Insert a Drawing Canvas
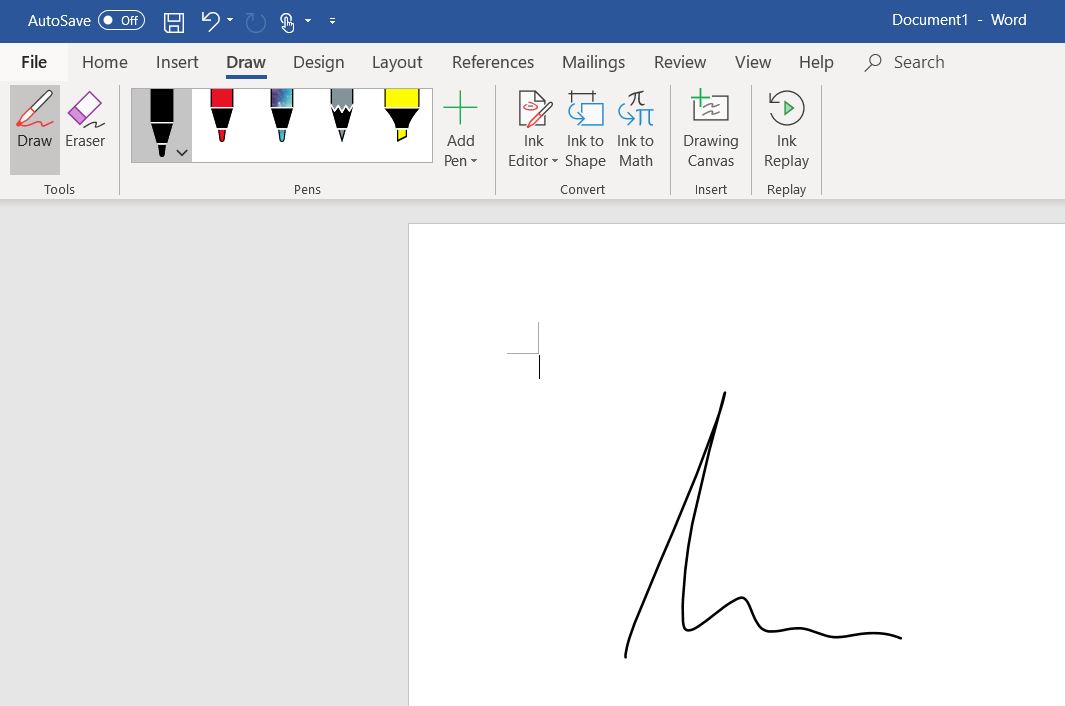Viewport: 1065px width, 706px height. pos(710,129)
